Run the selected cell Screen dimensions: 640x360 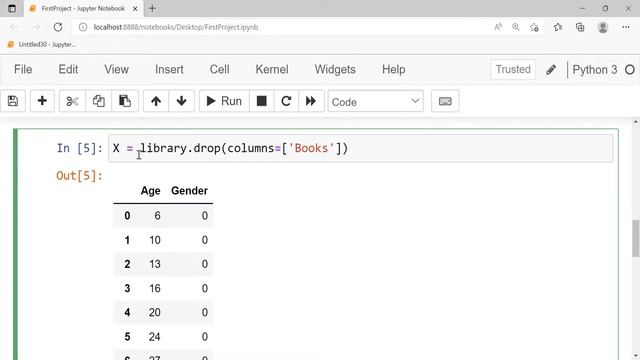point(224,101)
